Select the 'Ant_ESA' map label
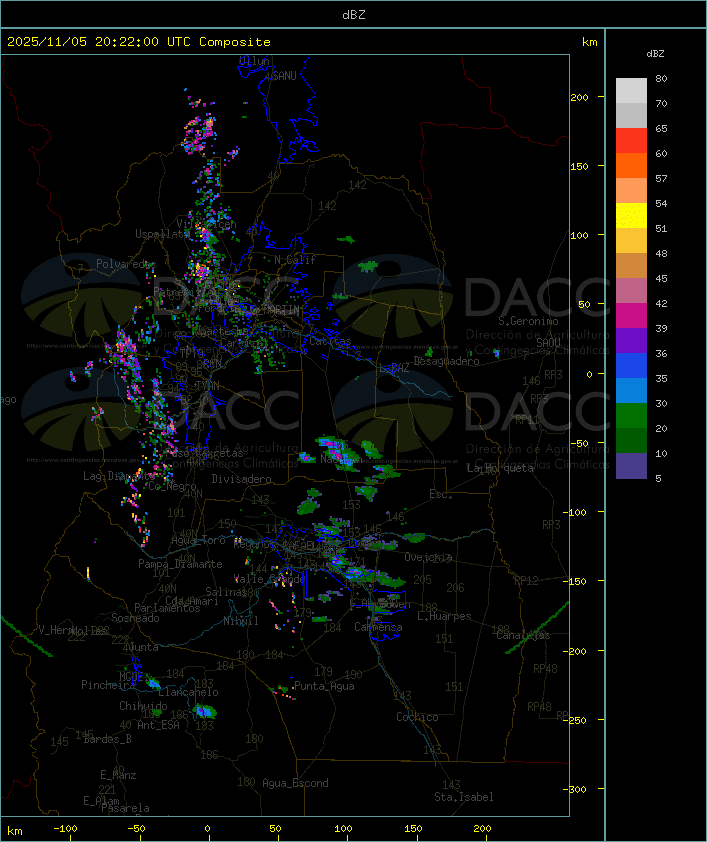This screenshot has width=707, height=842. pos(158,725)
